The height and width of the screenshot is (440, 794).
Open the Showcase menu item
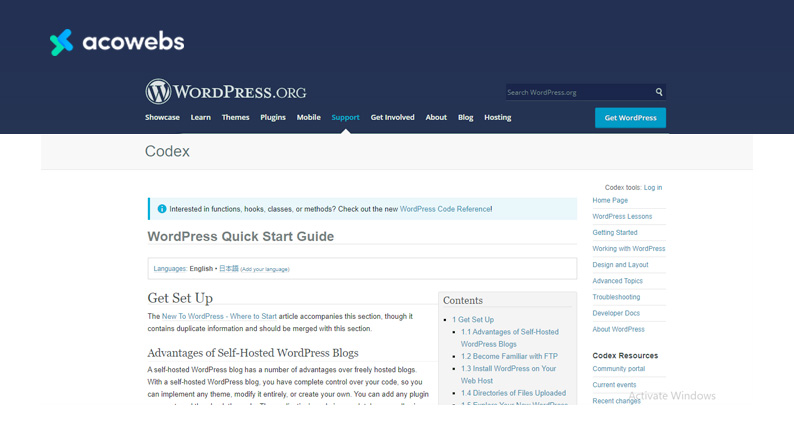click(x=162, y=117)
